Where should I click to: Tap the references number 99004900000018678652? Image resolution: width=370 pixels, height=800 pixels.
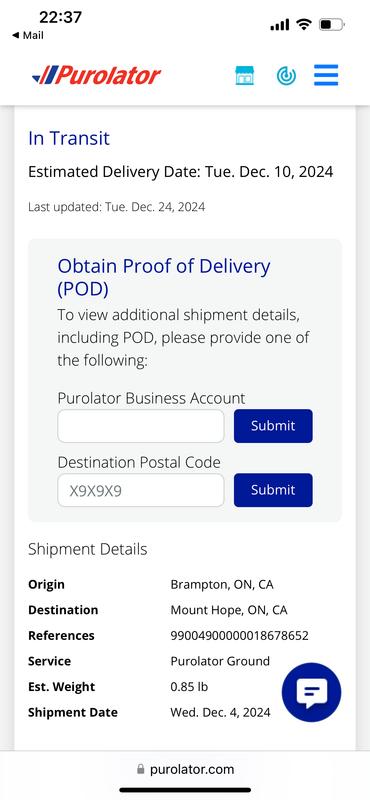[x=239, y=636]
